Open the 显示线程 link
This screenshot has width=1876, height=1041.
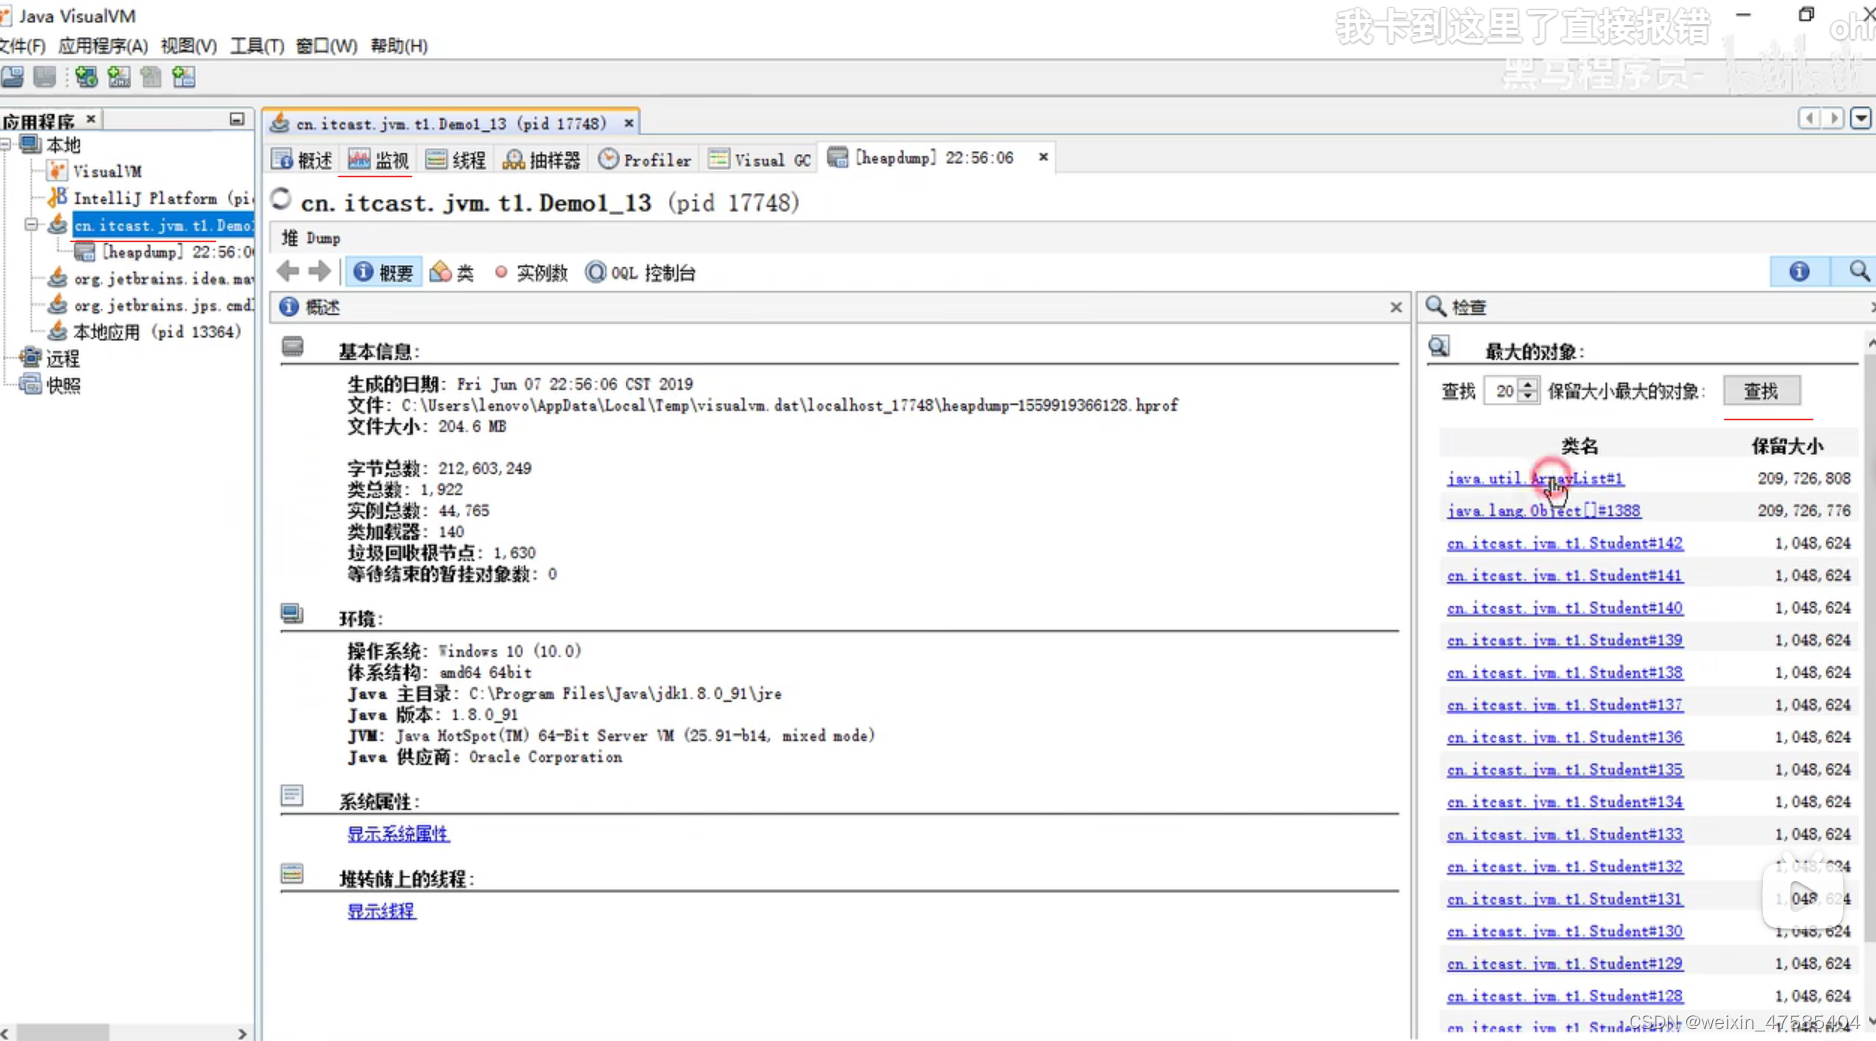pos(381,911)
